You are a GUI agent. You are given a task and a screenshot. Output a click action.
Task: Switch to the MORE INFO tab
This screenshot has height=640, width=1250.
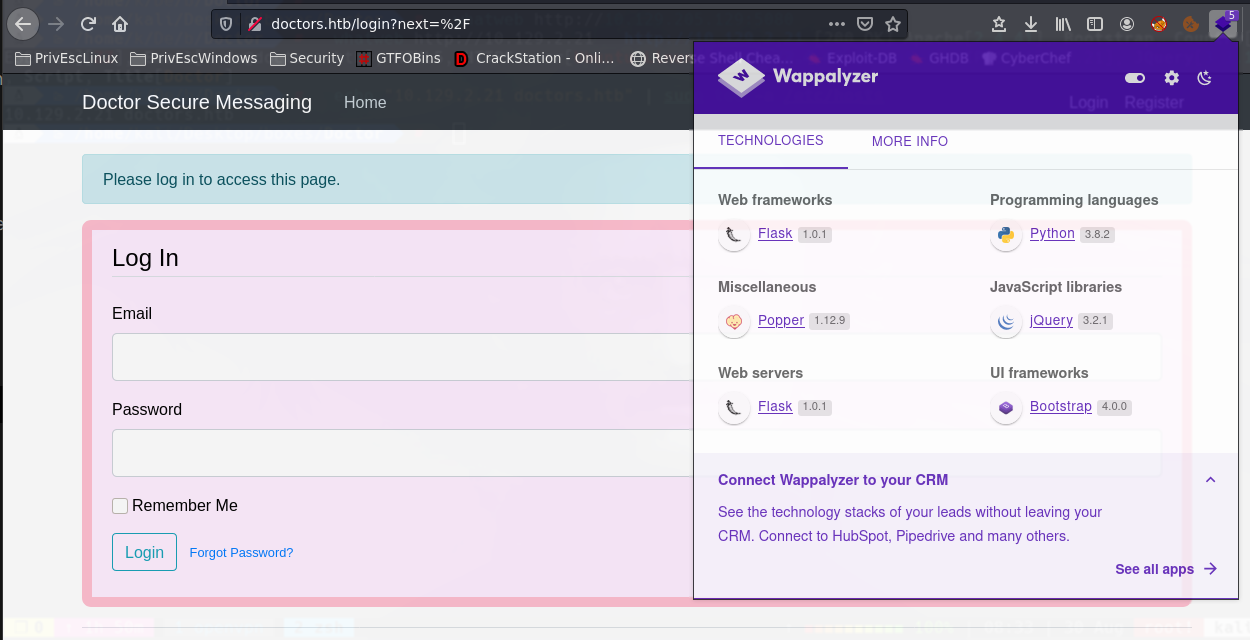tap(909, 141)
